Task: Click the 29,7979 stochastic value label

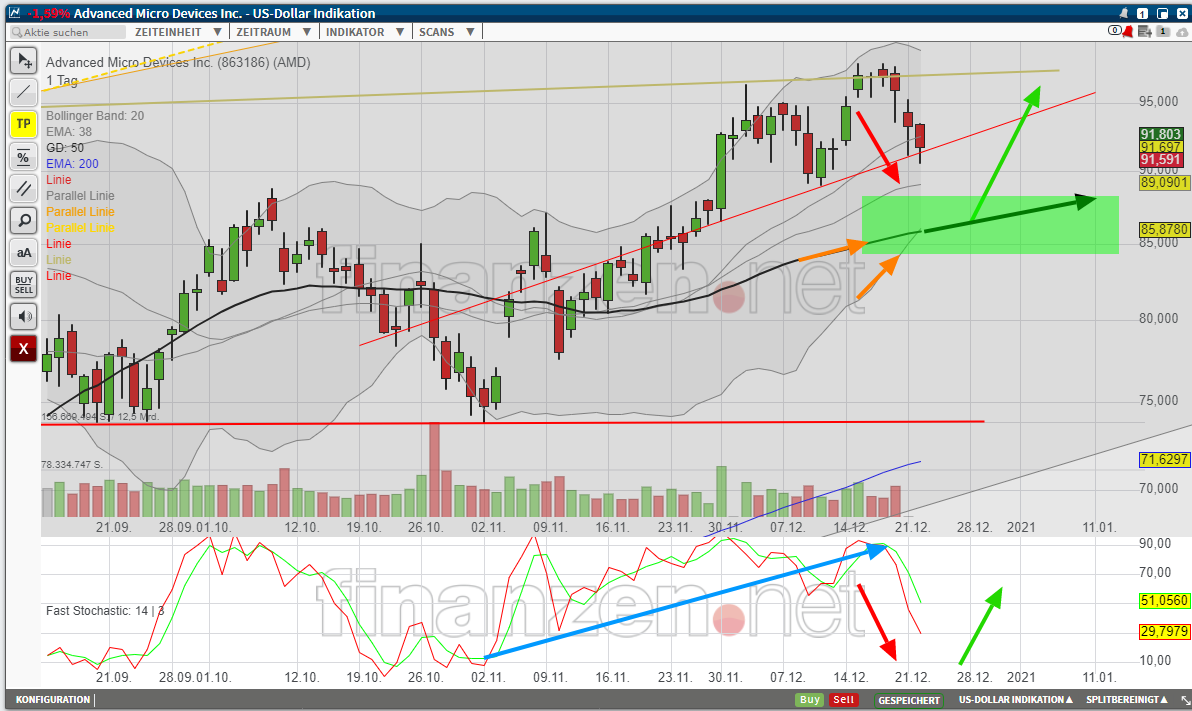Action: coord(1164,632)
